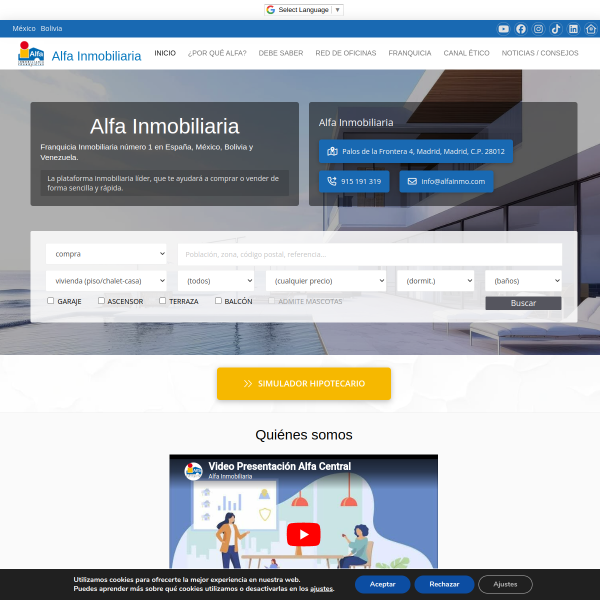Click the envelope icon beside info@alfainmo.com
This screenshot has width=600, height=600.
pos(412,181)
